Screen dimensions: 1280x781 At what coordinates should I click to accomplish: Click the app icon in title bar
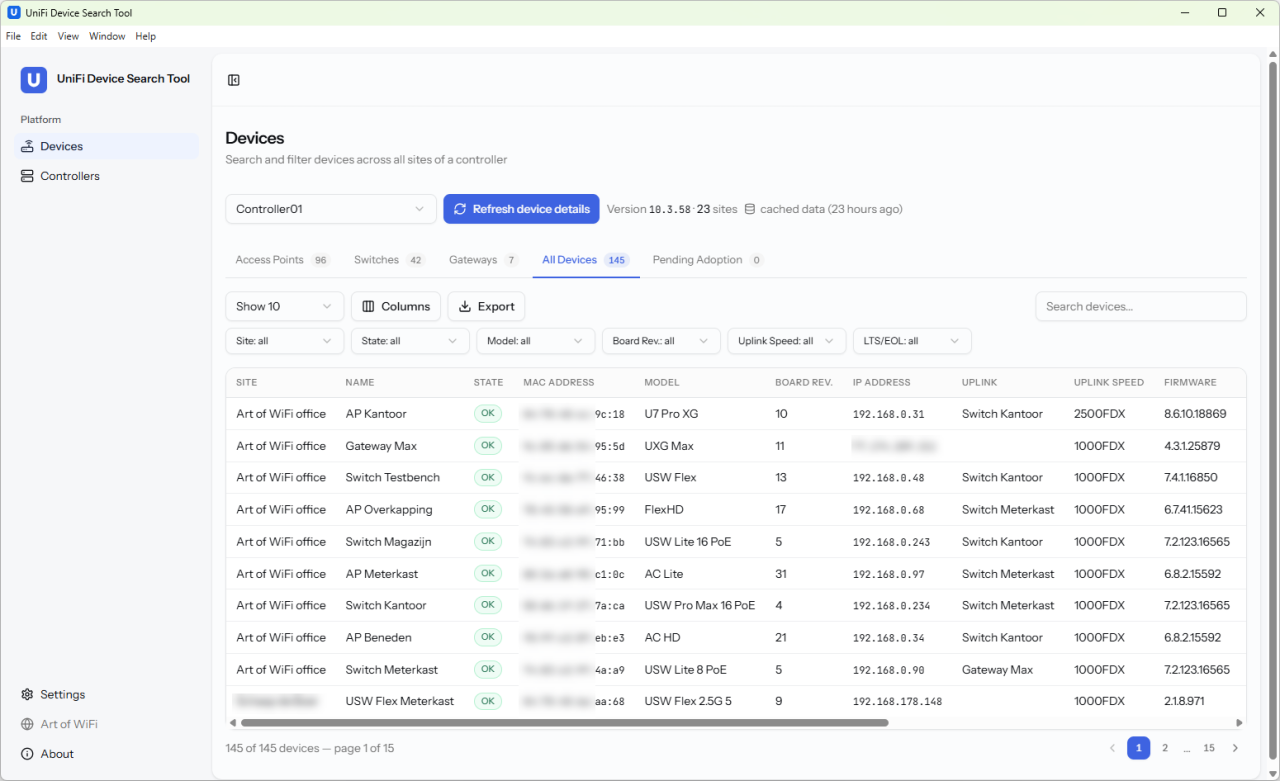coord(13,13)
